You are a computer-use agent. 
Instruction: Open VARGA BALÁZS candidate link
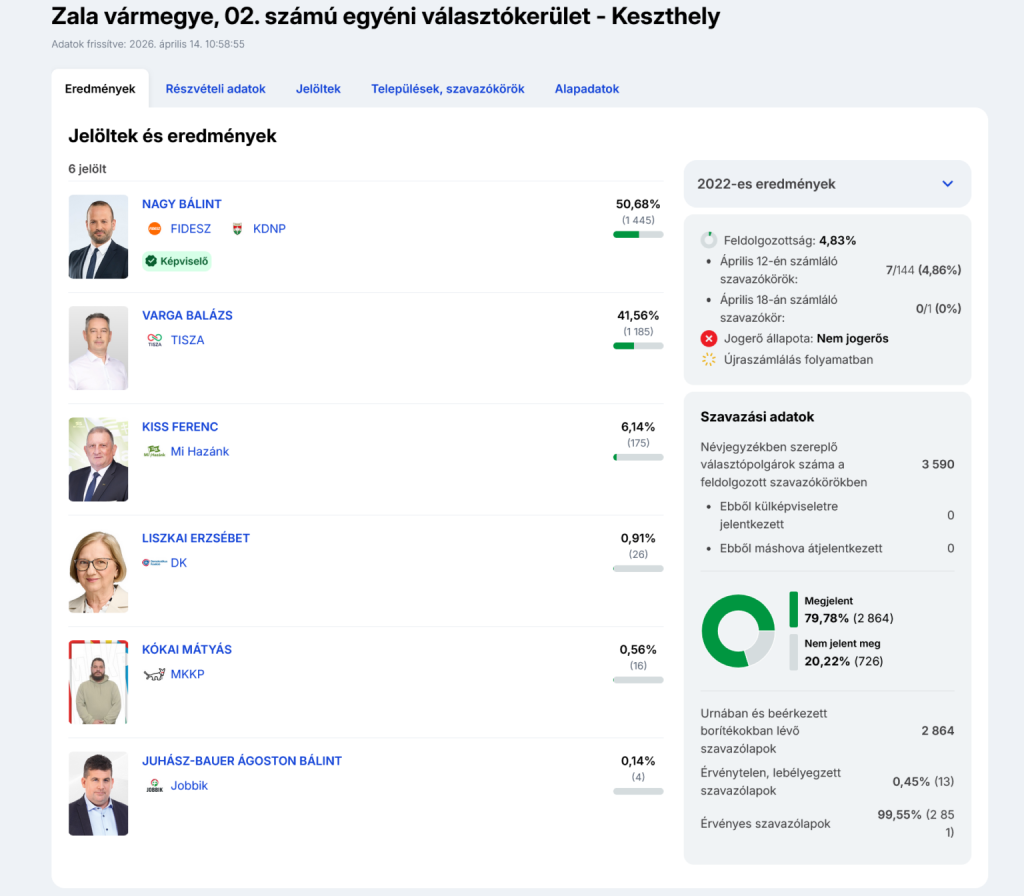(x=187, y=315)
